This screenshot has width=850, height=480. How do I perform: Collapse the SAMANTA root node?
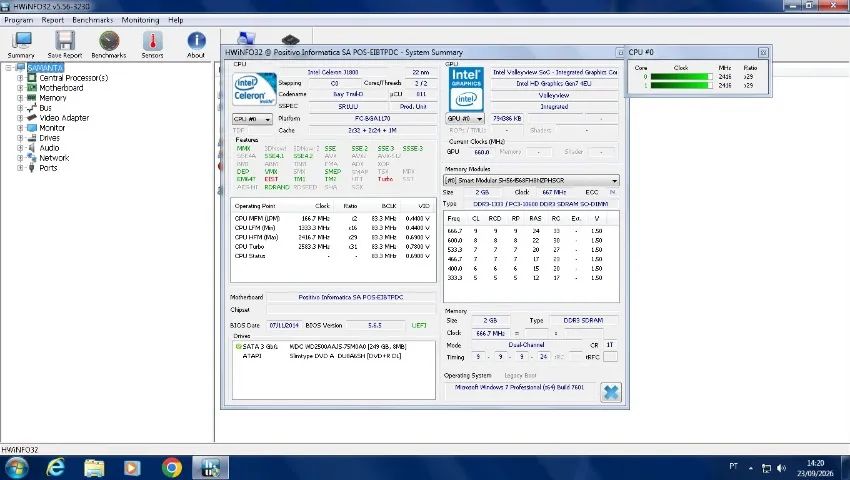pyautogui.click(x=9, y=68)
